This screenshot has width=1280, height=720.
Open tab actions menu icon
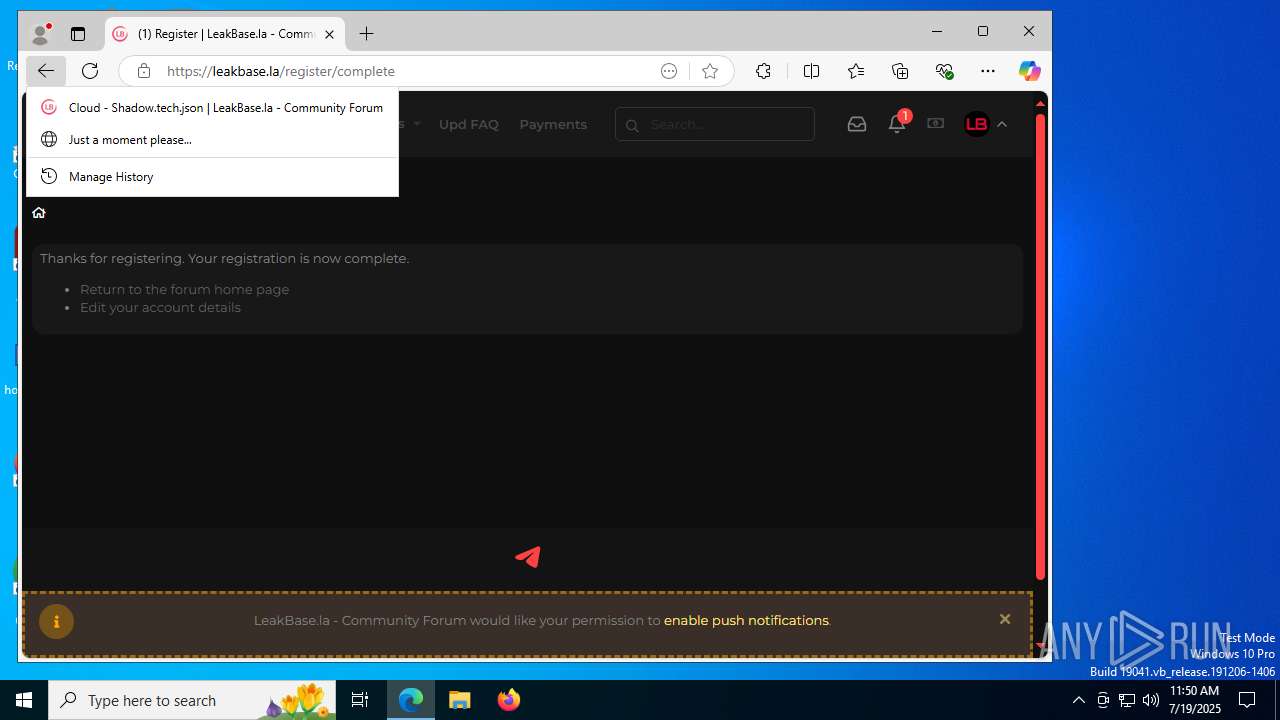point(78,34)
